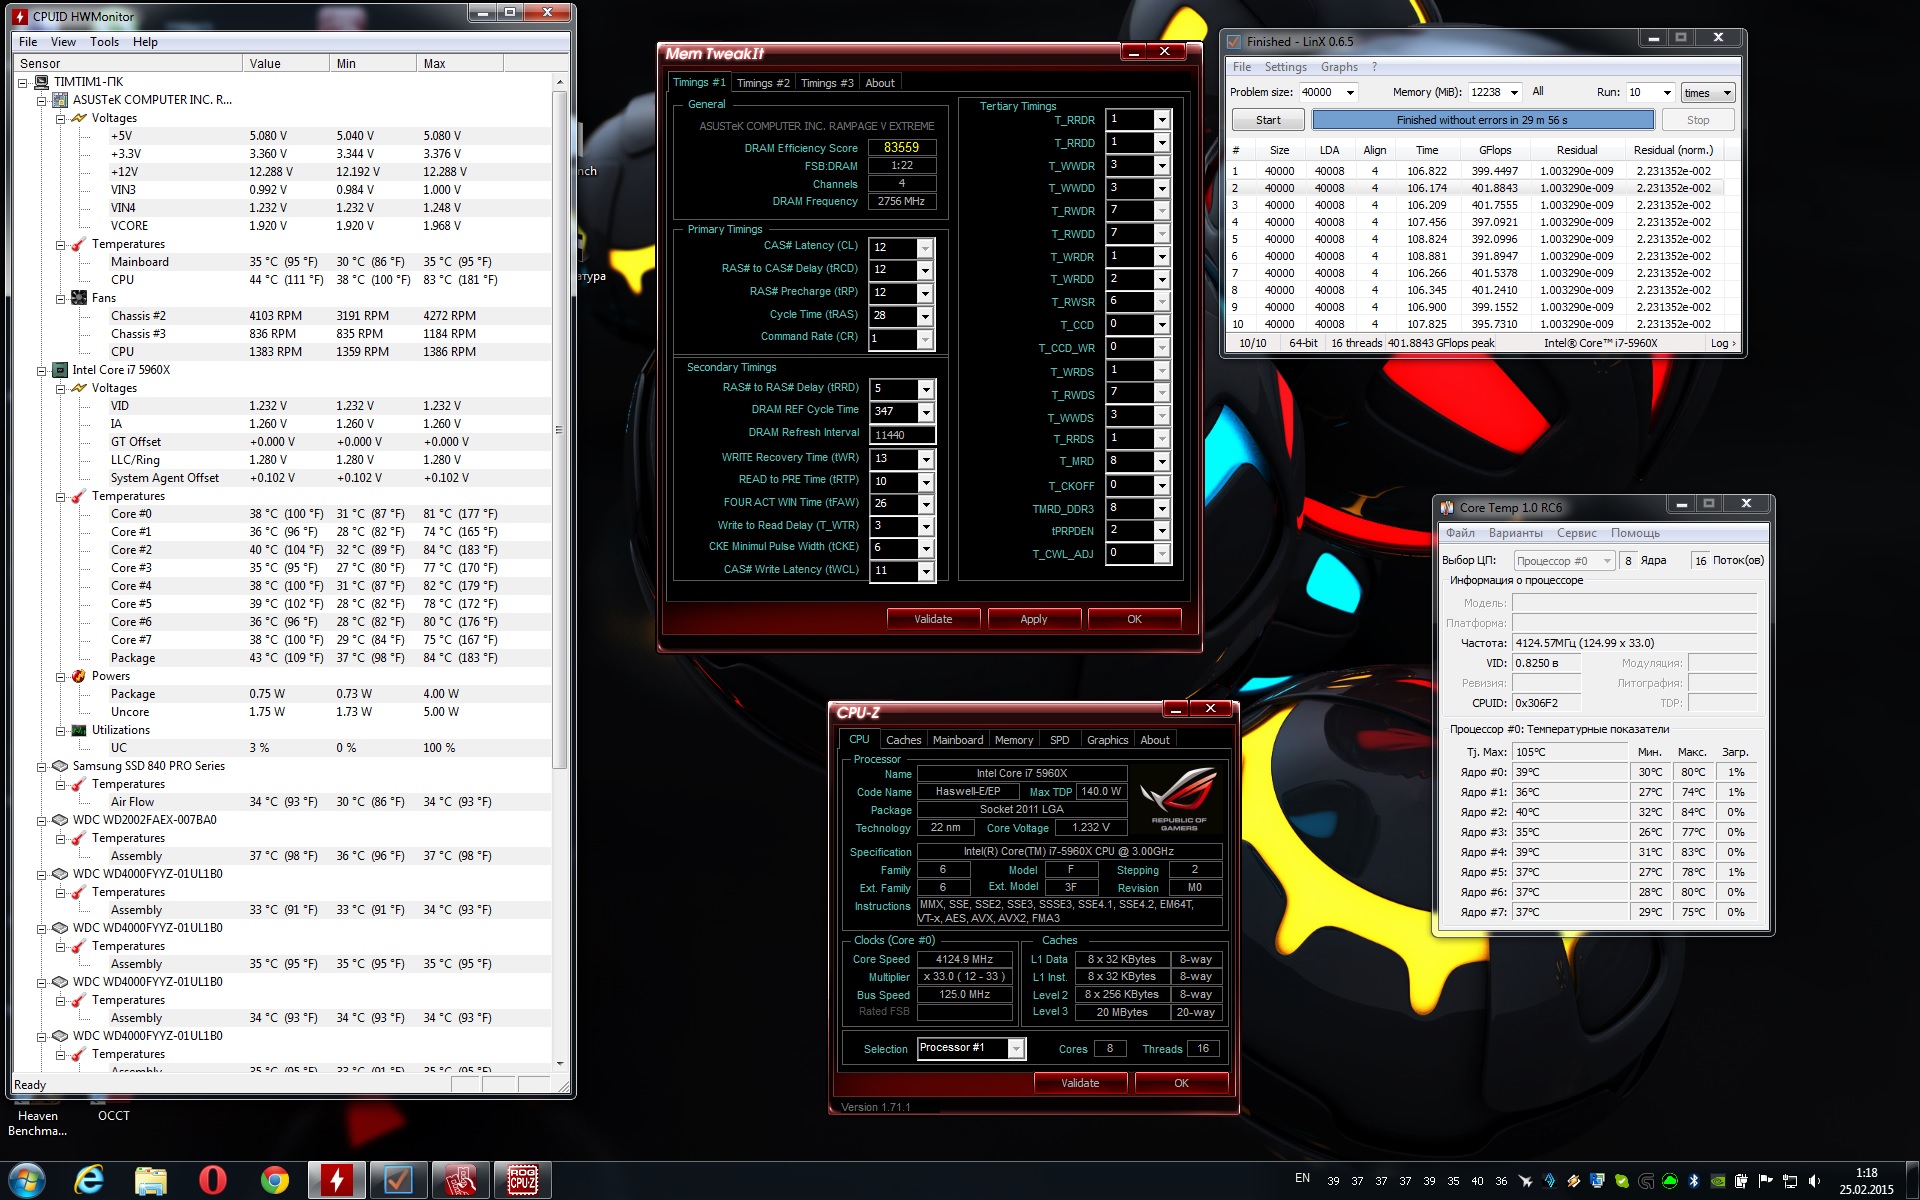
Task: Open the Chrome browser from the taskbar
Action: [x=274, y=1181]
